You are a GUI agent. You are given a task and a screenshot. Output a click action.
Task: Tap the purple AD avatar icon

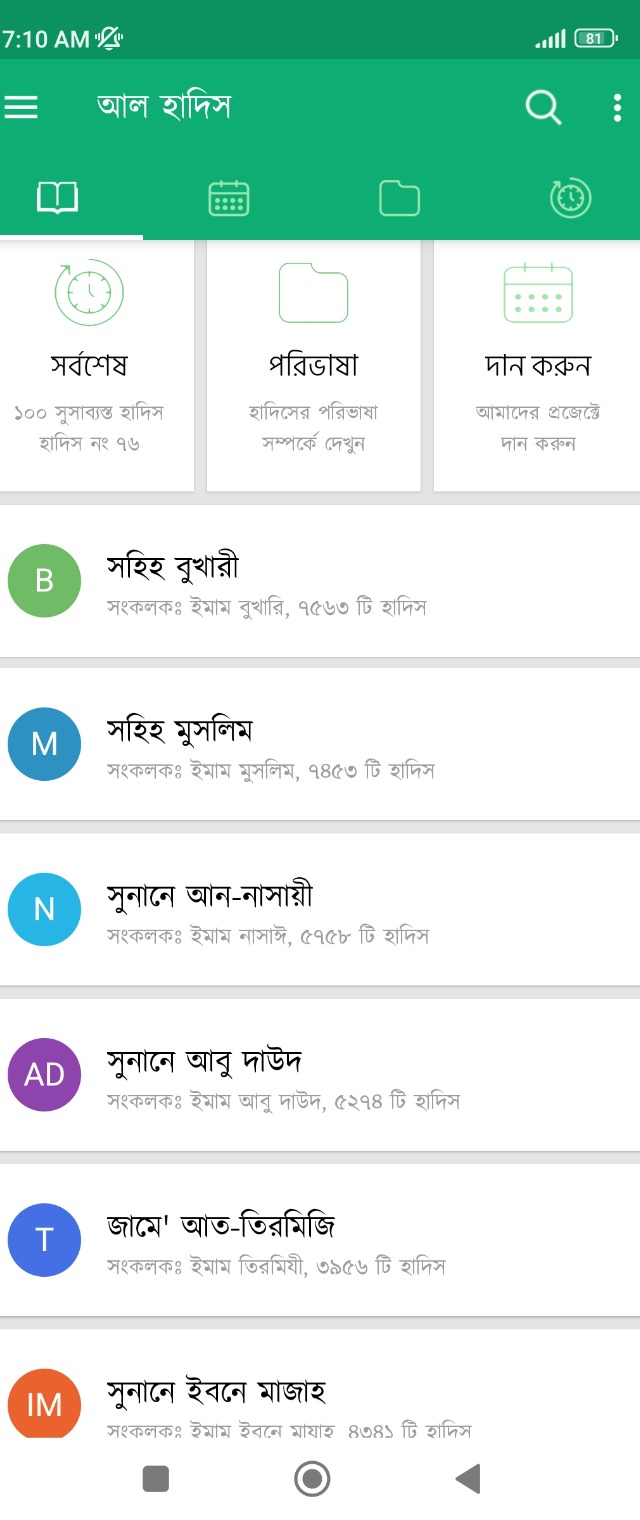pyautogui.click(x=44, y=1075)
